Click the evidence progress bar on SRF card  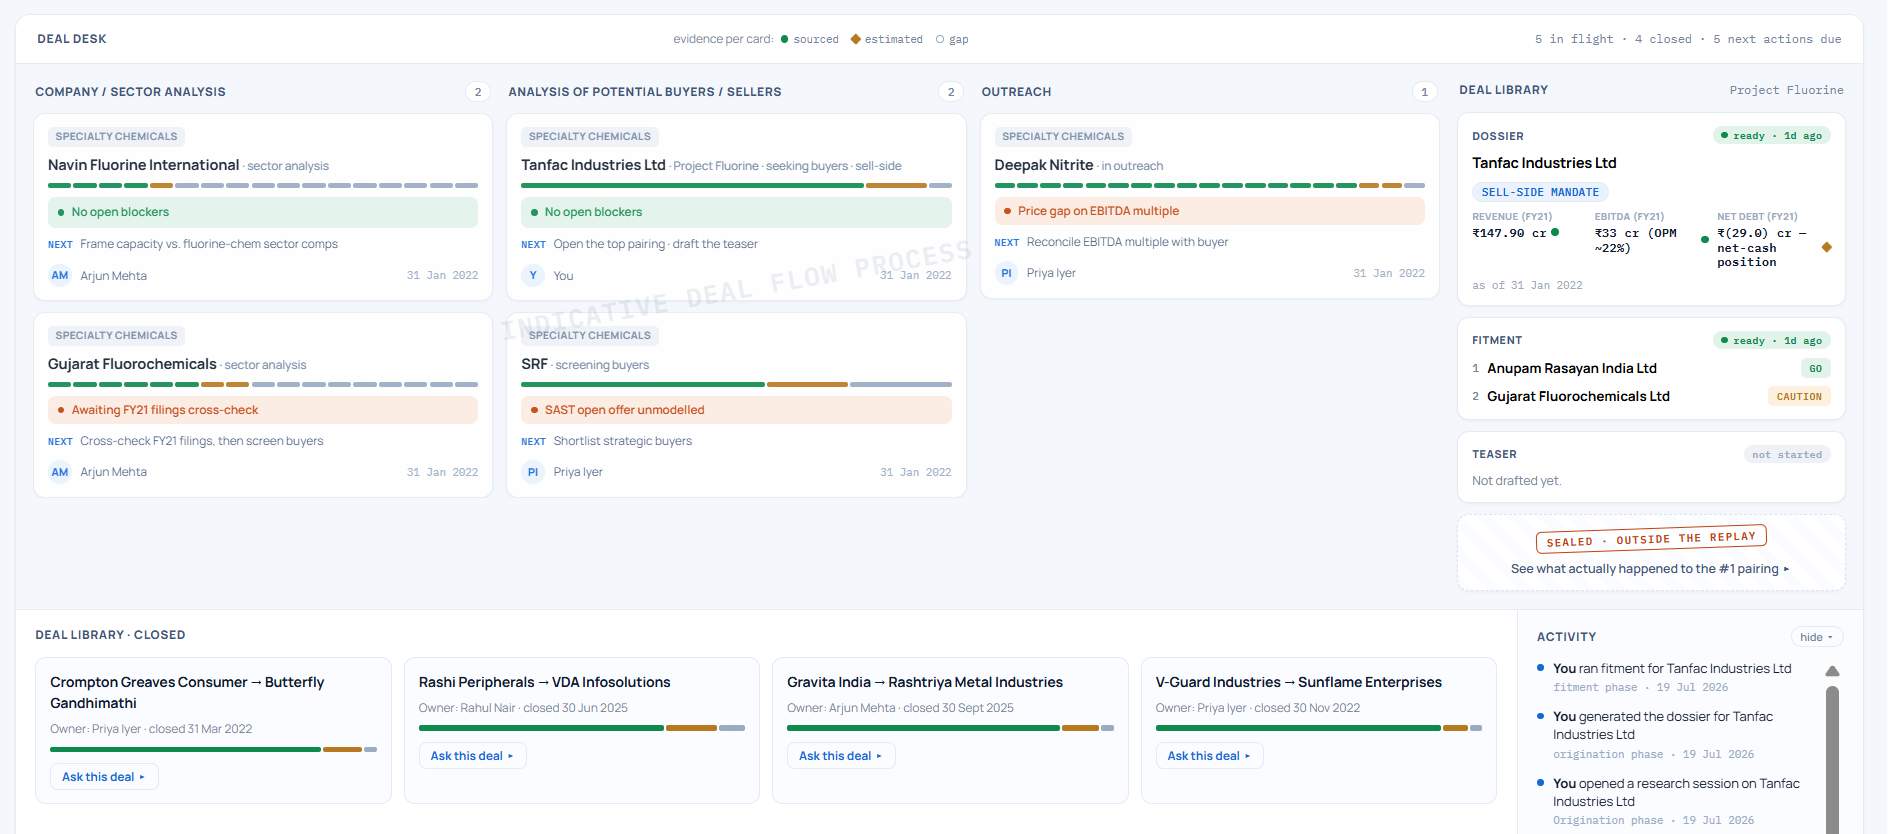click(x=736, y=384)
